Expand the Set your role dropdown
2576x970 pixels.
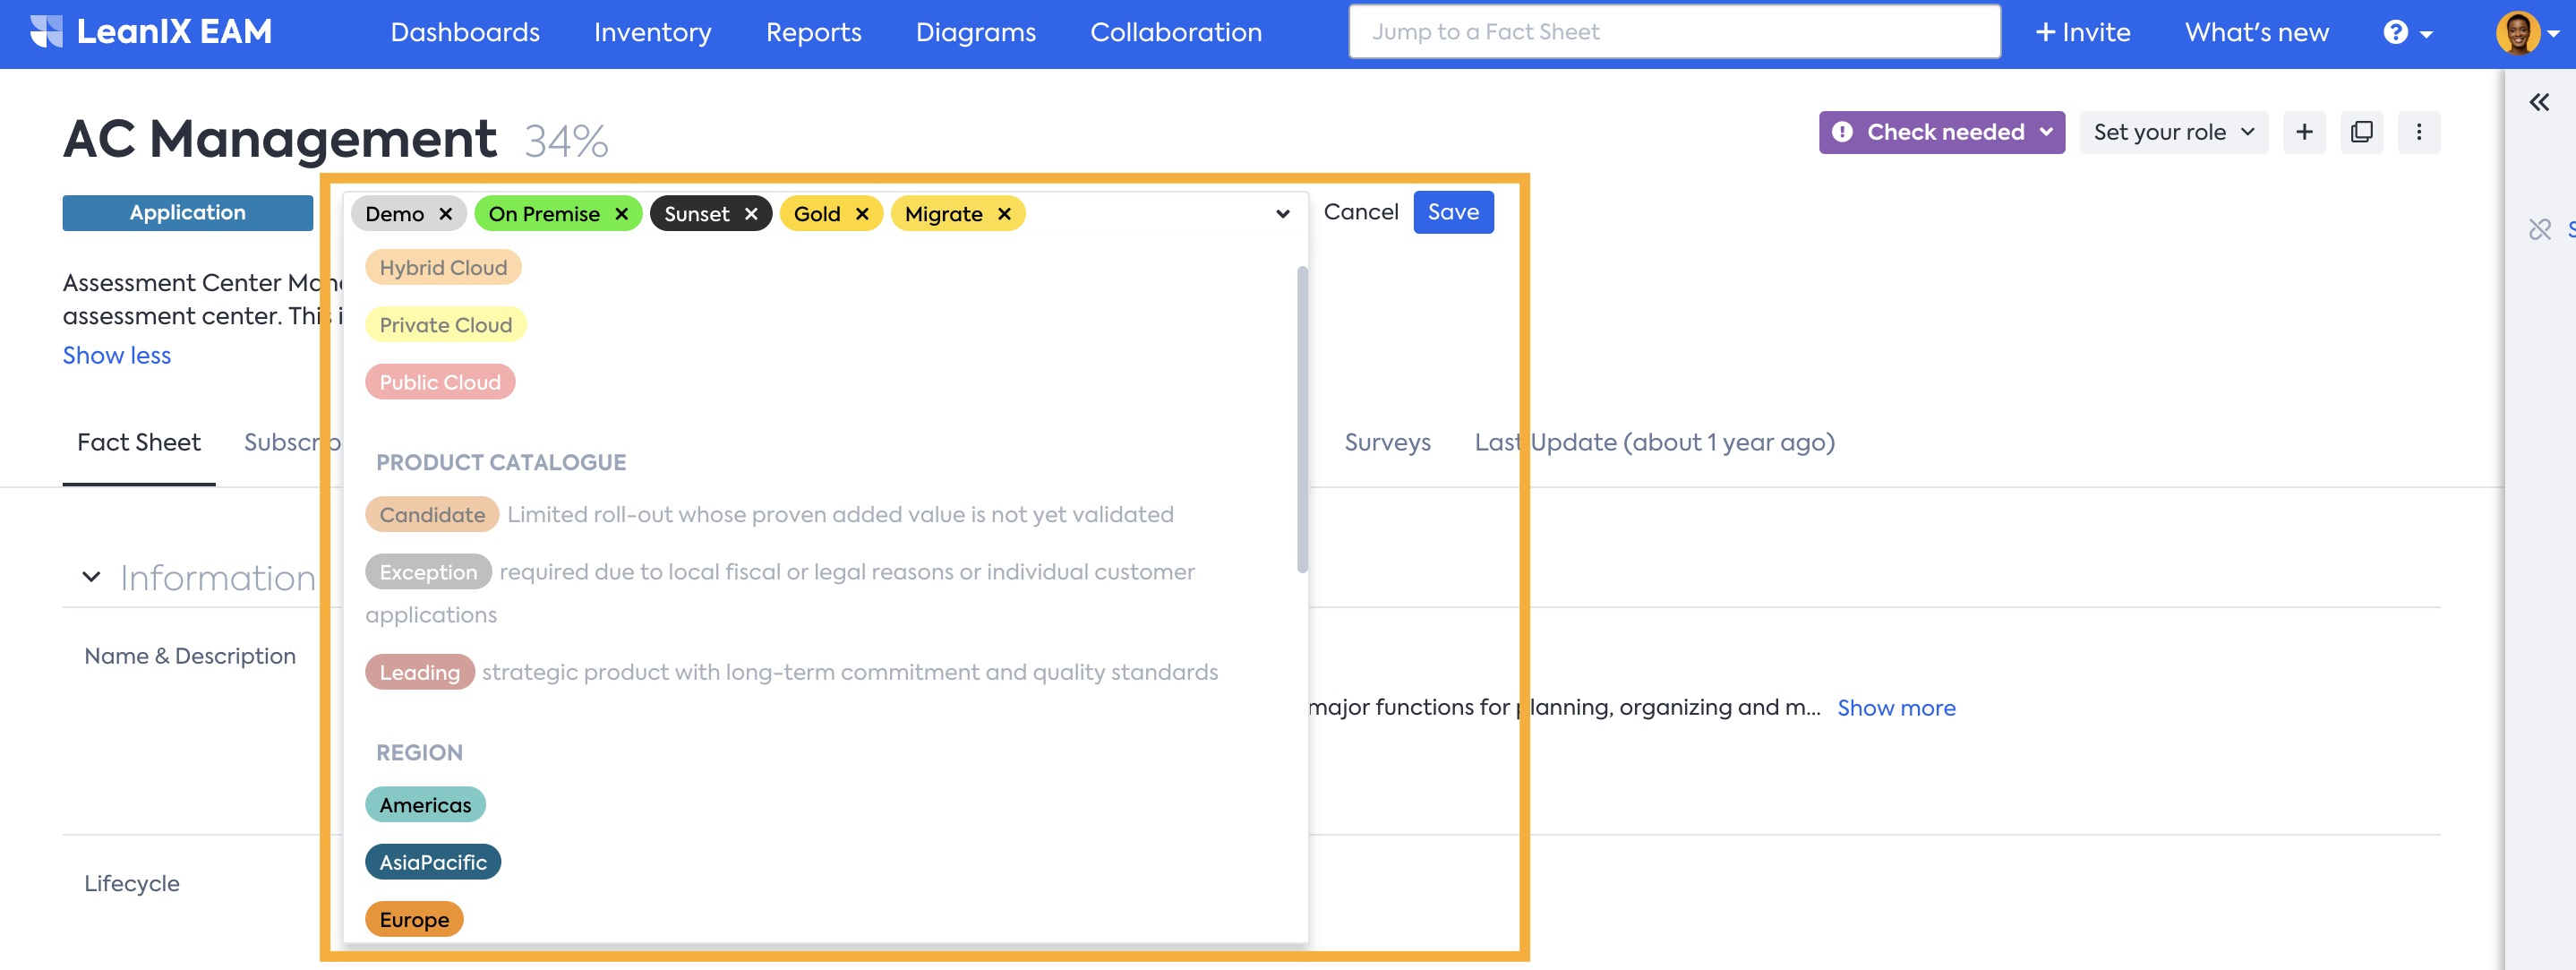point(2173,132)
